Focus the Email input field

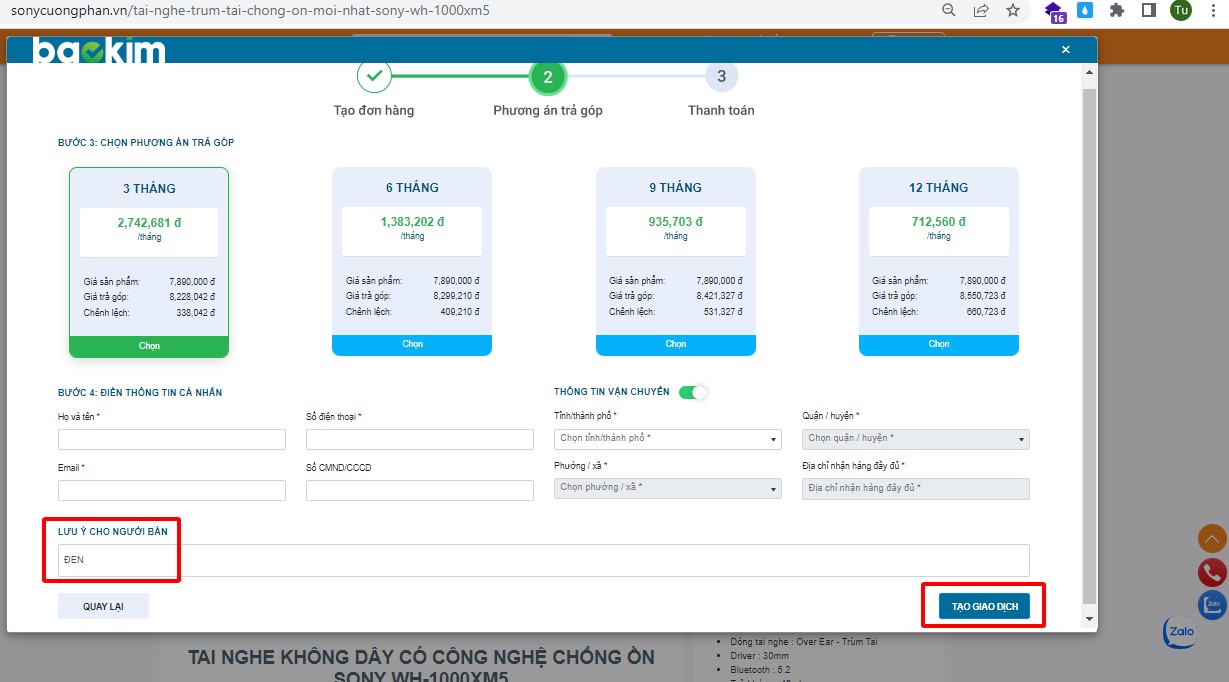coord(172,490)
